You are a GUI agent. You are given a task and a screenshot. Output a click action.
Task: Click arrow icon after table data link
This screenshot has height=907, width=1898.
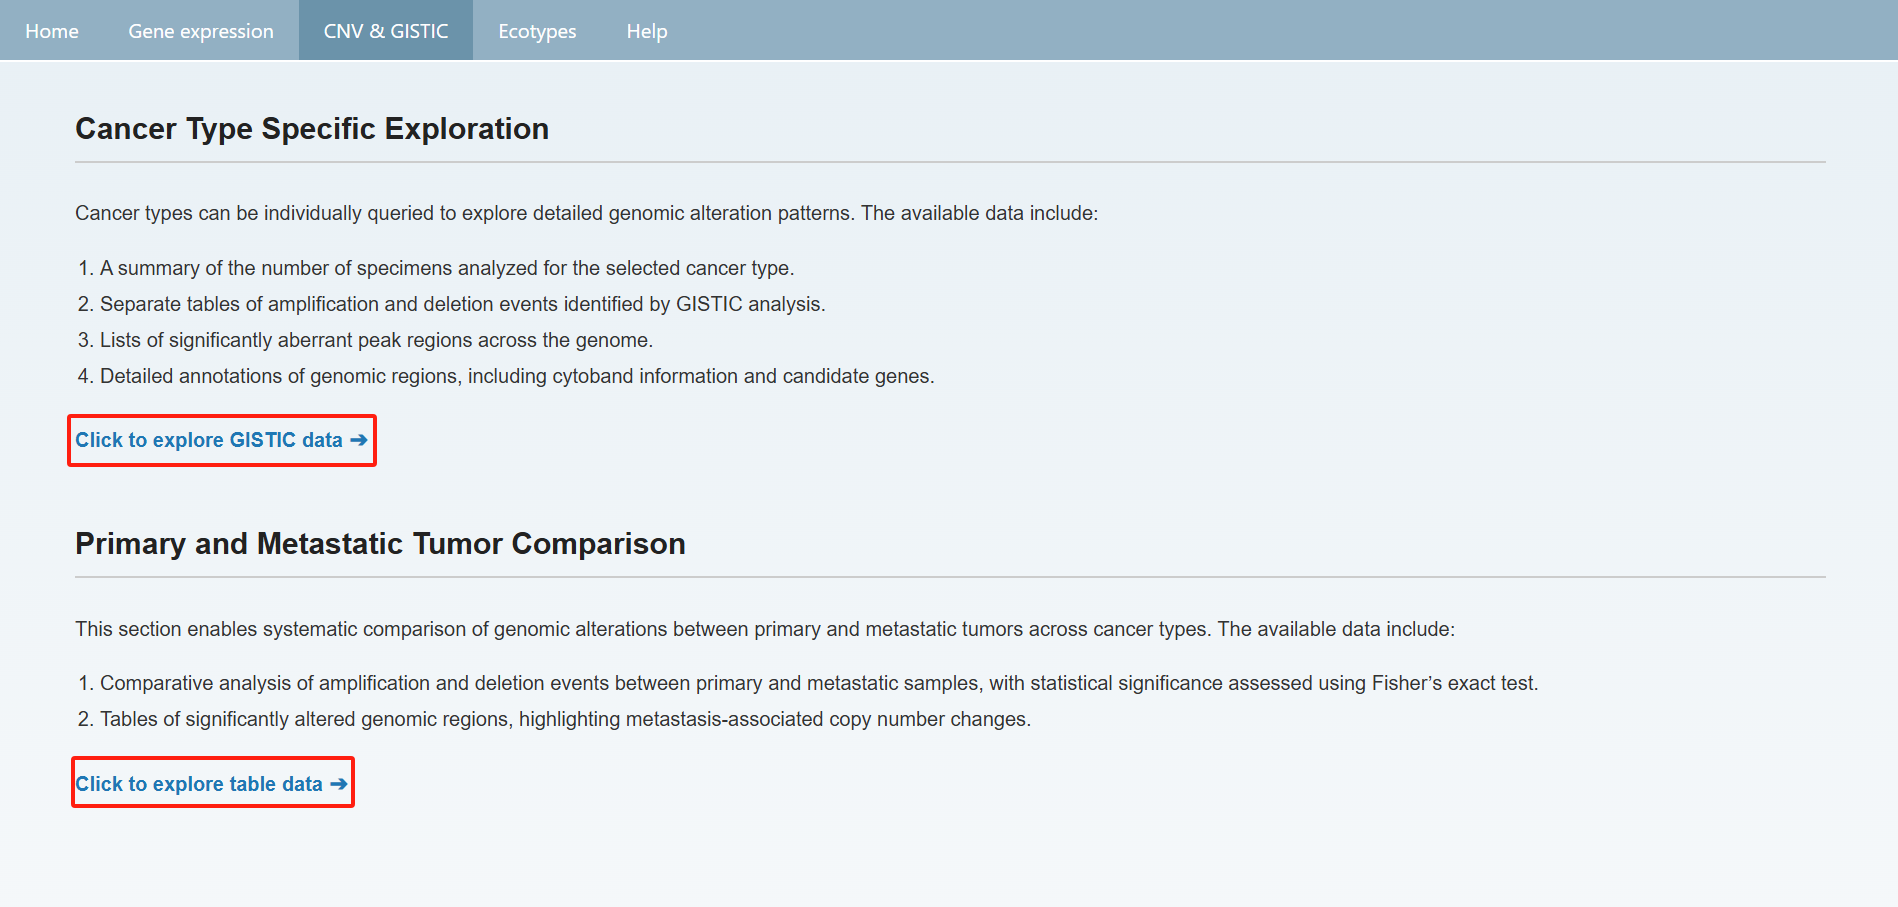(339, 784)
